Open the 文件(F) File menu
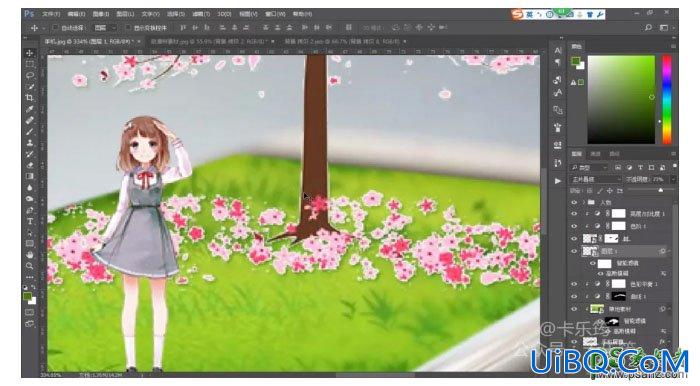Viewport: 700px width, 386px height. pyautogui.click(x=51, y=14)
